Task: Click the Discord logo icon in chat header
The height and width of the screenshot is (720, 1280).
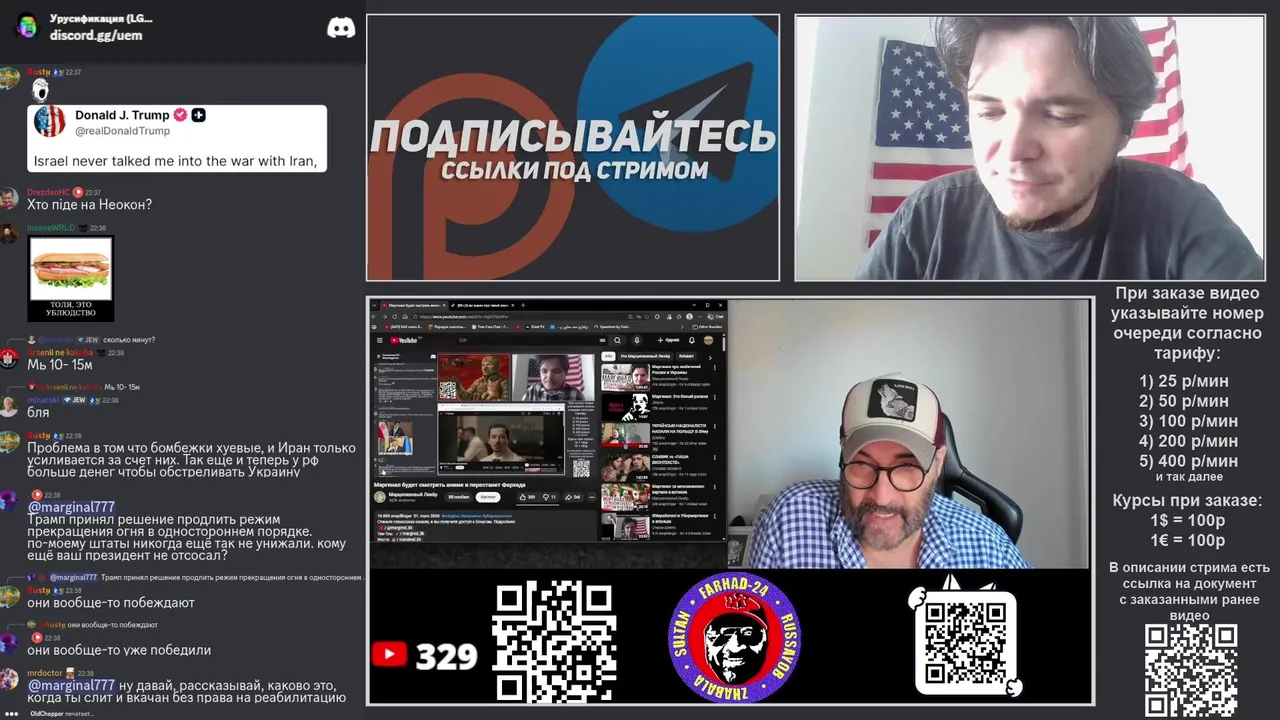Action: pyautogui.click(x=341, y=27)
